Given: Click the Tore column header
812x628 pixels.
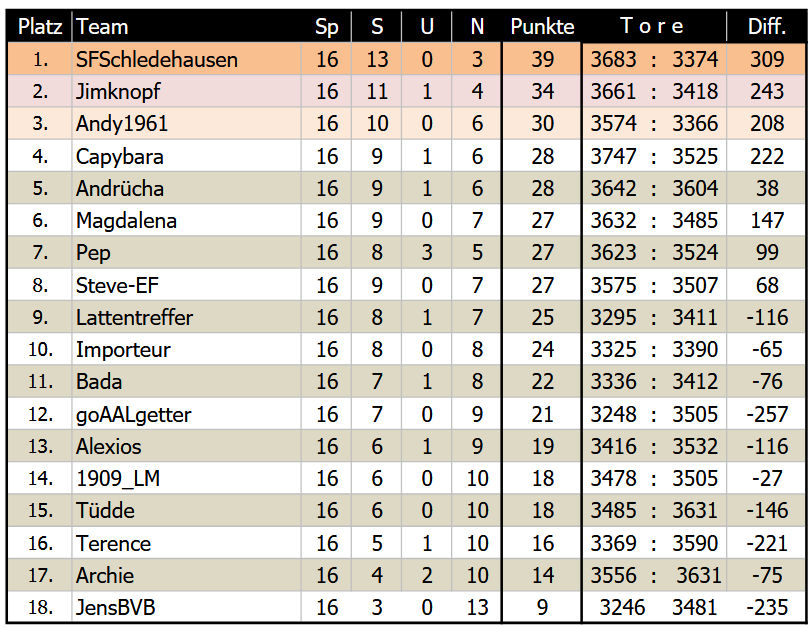Looking at the screenshot, I should (x=653, y=27).
